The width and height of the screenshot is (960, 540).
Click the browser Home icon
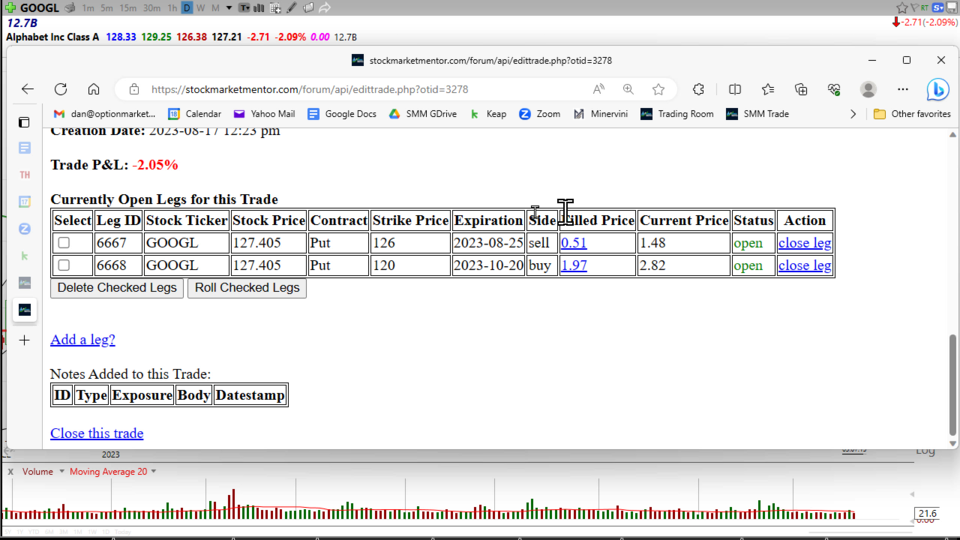[x=93, y=89]
